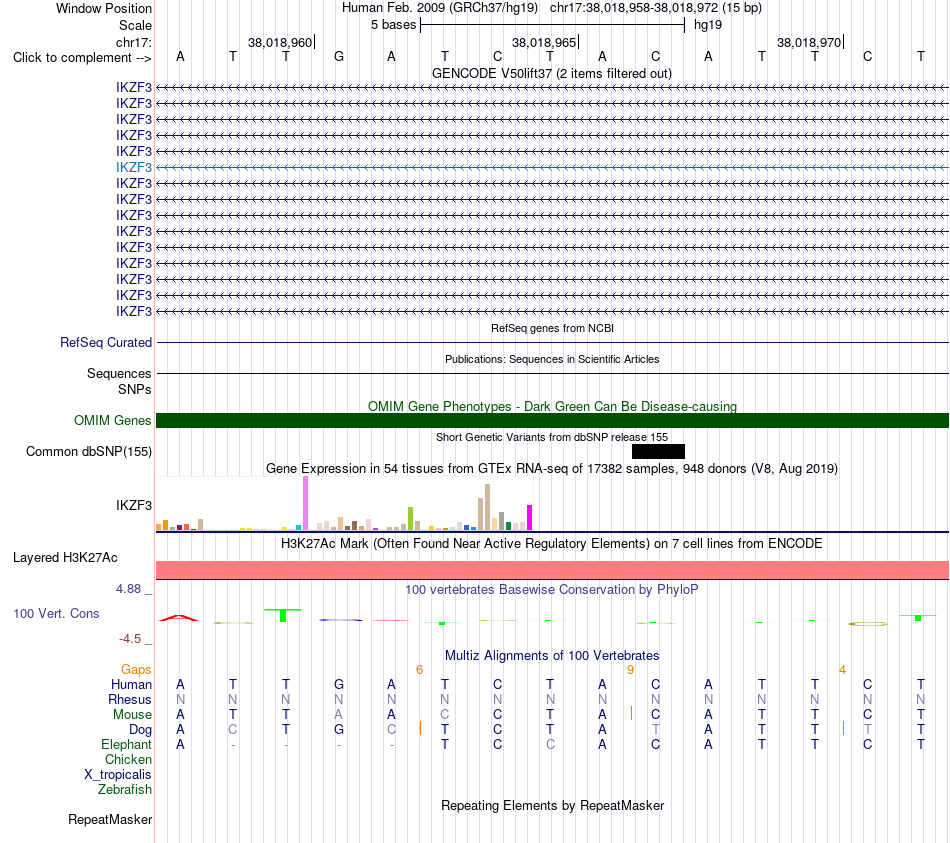The image size is (950, 843).
Task: Click 'Repeating Elements by RepeatMasker' title
Action: pos(553,805)
